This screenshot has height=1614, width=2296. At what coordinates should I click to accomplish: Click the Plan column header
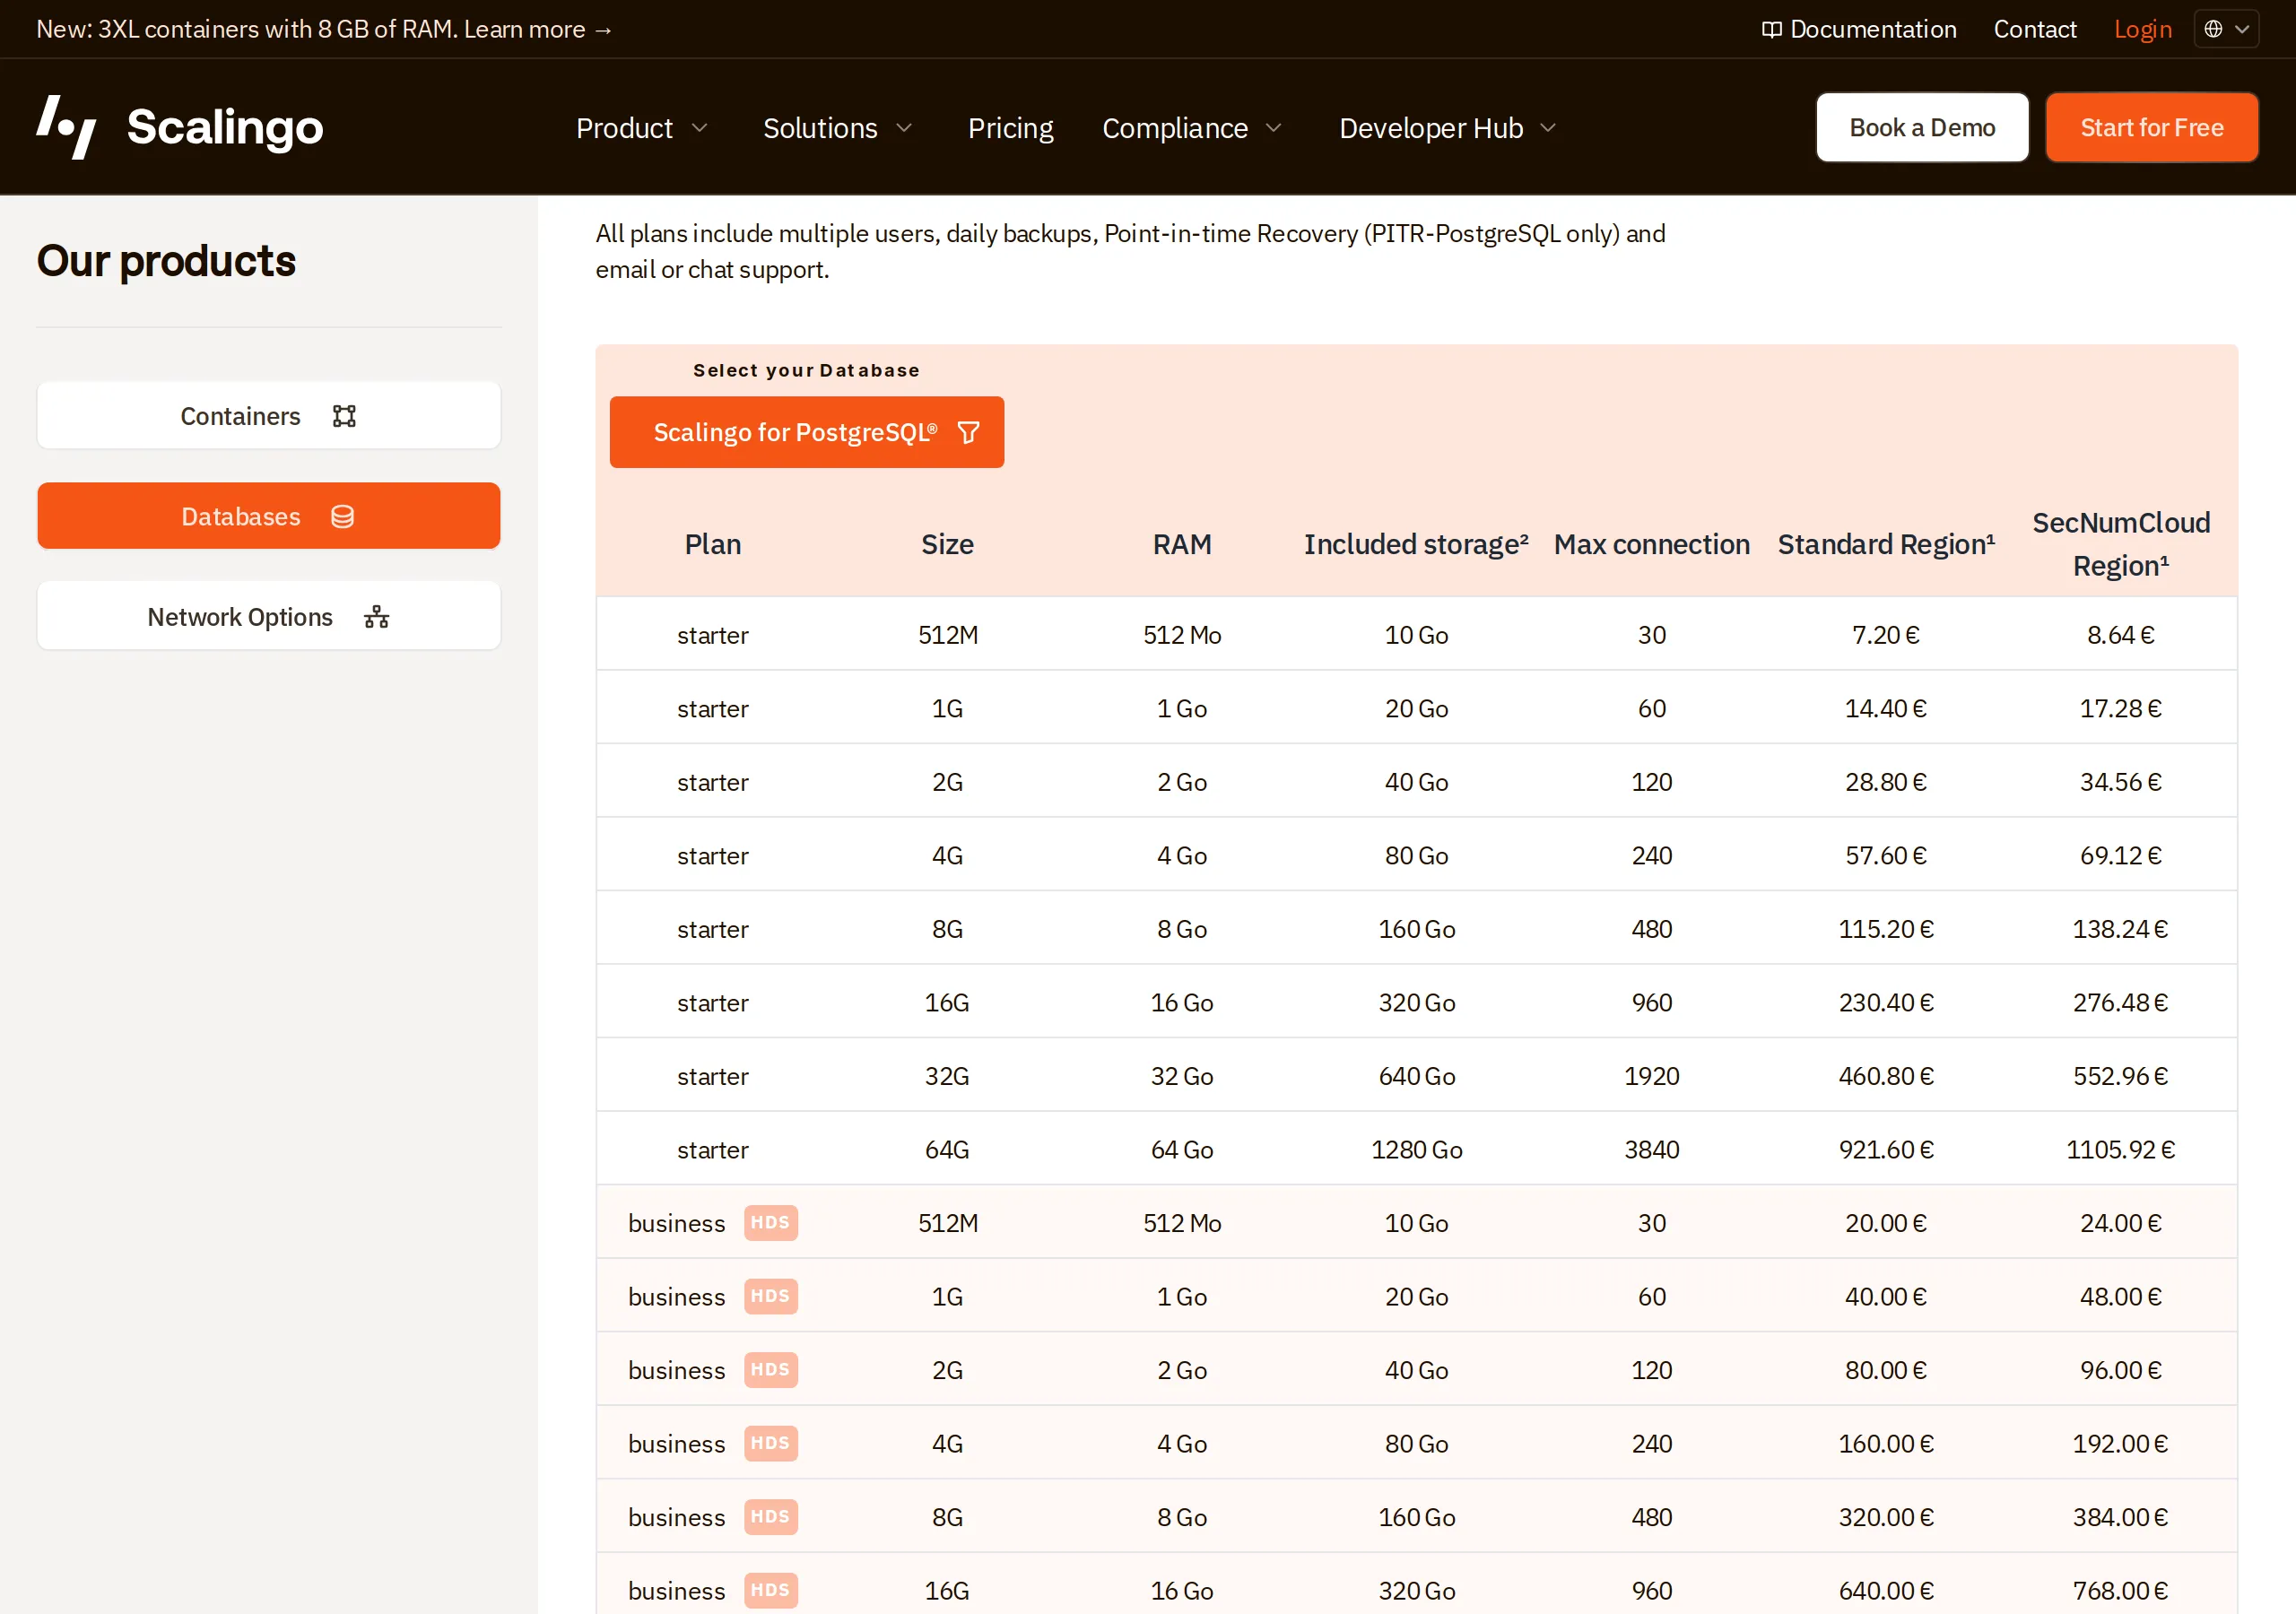click(x=713, y=544)
